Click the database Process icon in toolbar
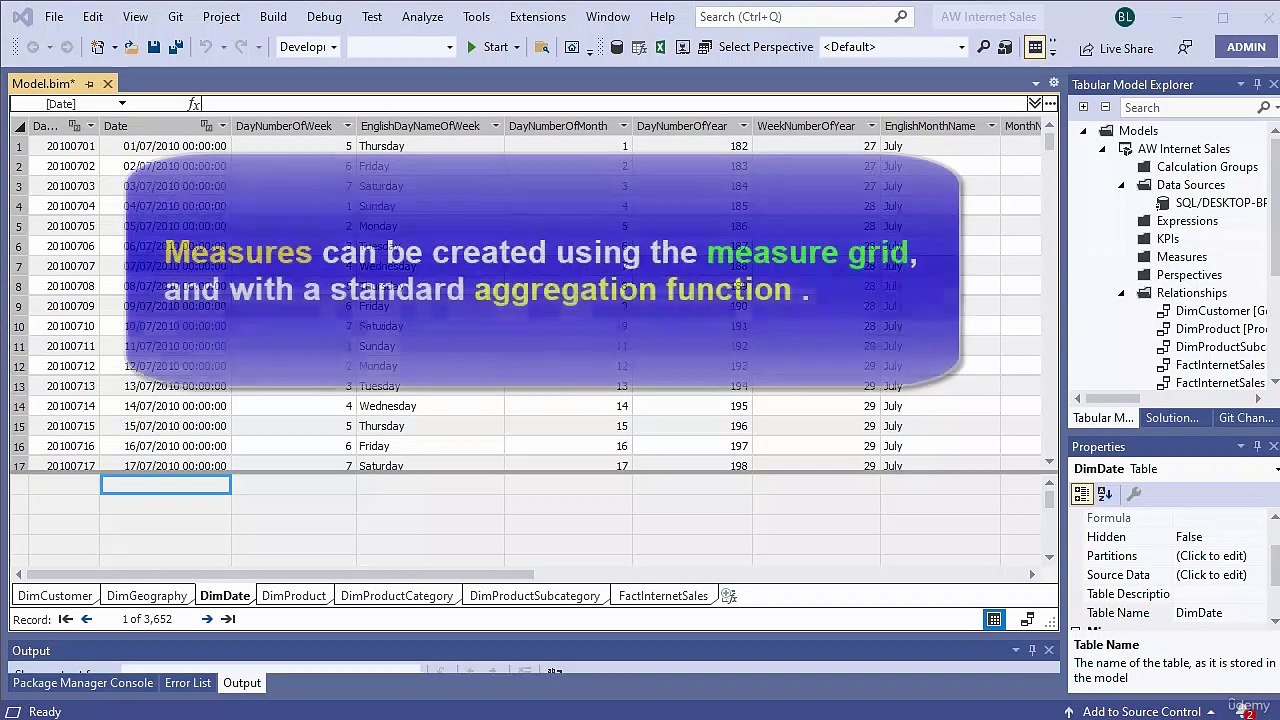Screen dimensions: 1280x720 pyautogui.click(x=617, y=47)
